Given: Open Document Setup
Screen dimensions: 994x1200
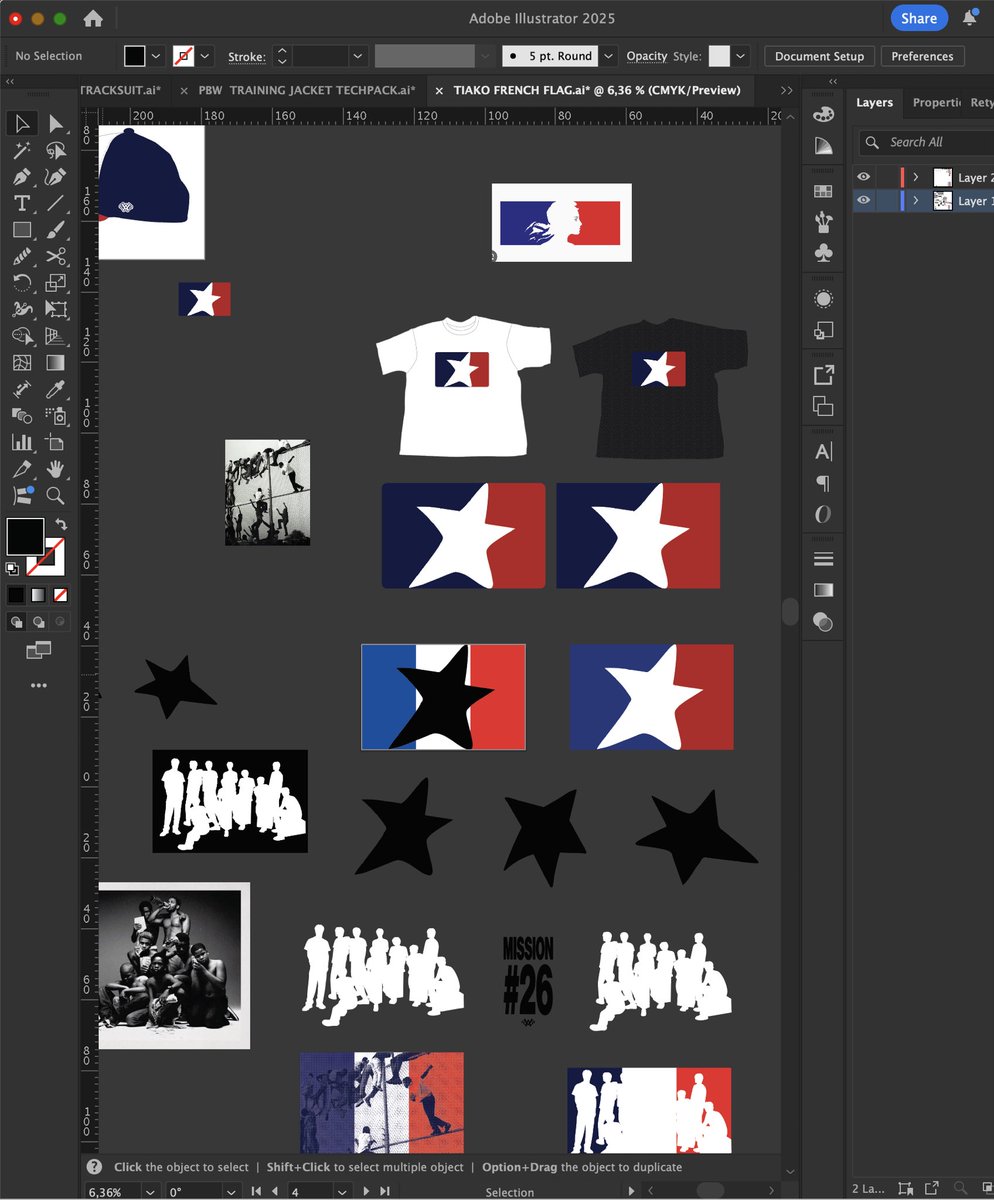Looking at the screenshot, I should (819, 56).
